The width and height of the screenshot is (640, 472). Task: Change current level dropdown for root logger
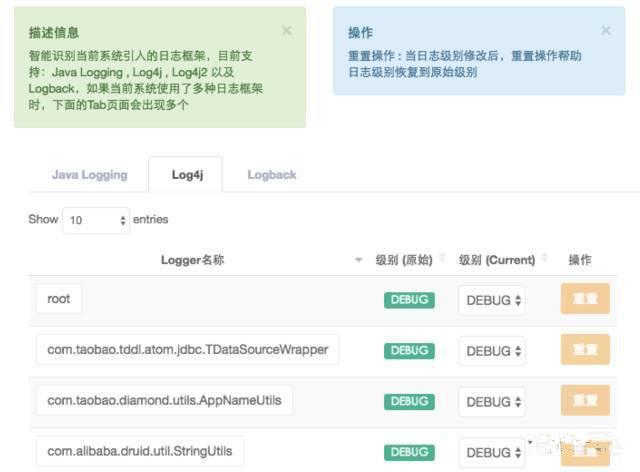[x=492, y=300]
